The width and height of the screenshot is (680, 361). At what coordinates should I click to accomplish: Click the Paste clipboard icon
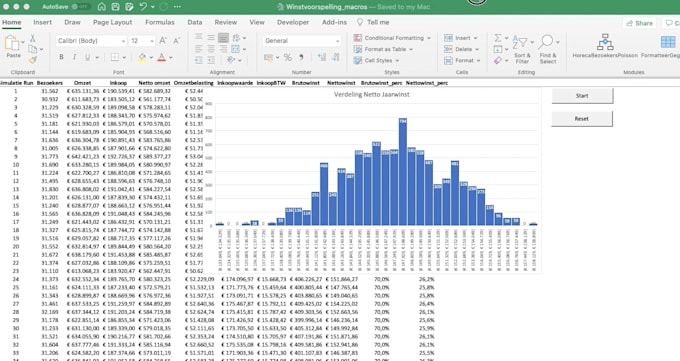coord(11,44)
